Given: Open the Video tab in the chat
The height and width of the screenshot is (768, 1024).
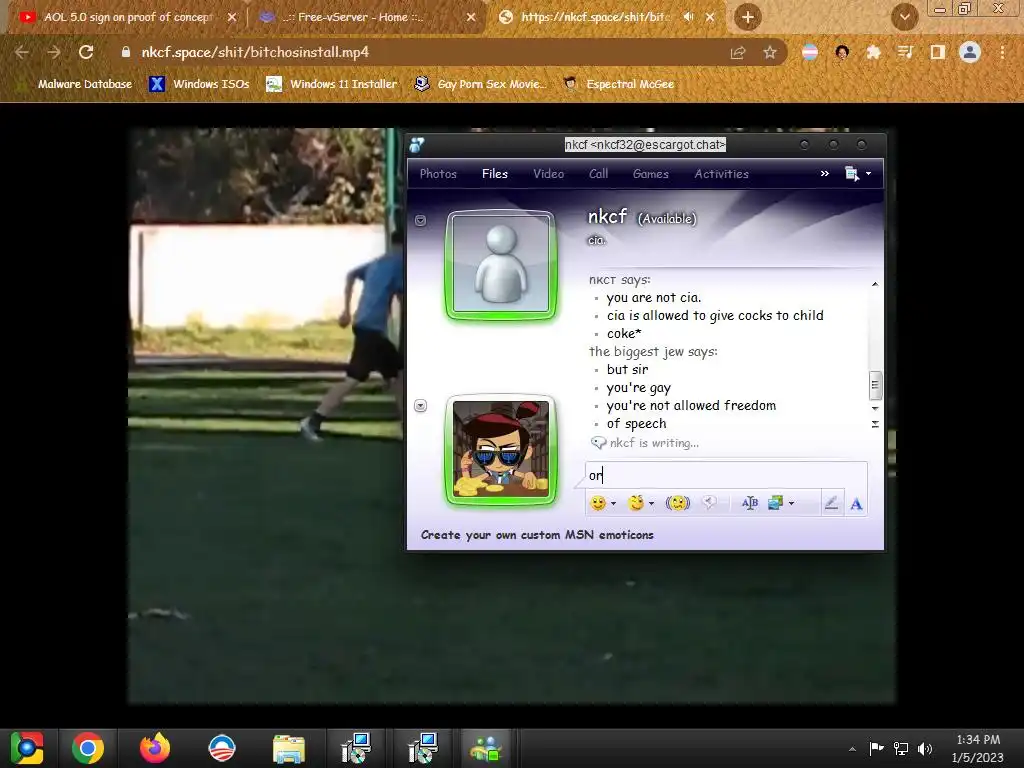Looking at the screenshot, I should pyautogui.click(x=549, y=174).
